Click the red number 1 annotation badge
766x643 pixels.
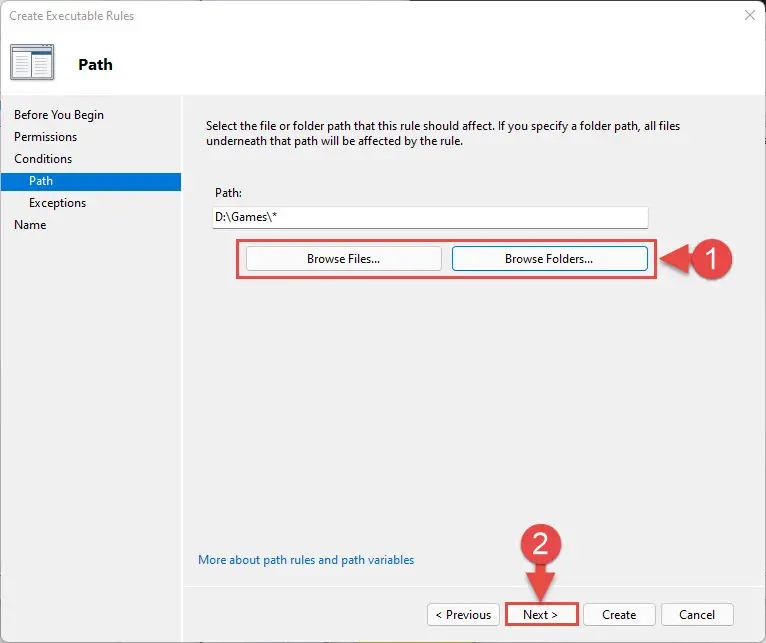point(711,259)
